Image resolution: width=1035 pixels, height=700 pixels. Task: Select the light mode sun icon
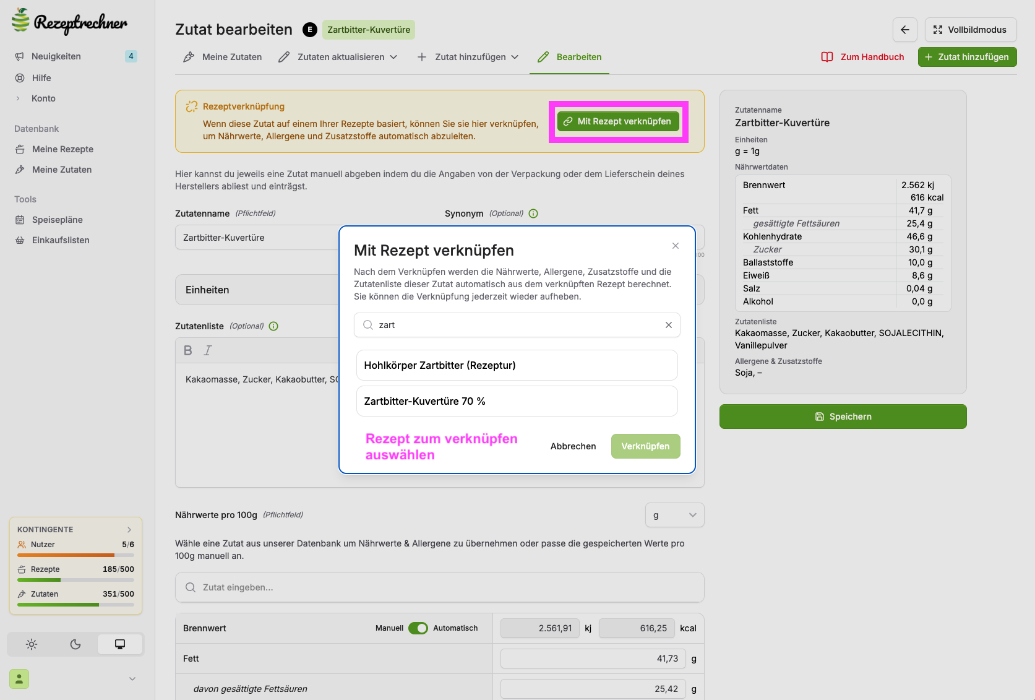32,645
